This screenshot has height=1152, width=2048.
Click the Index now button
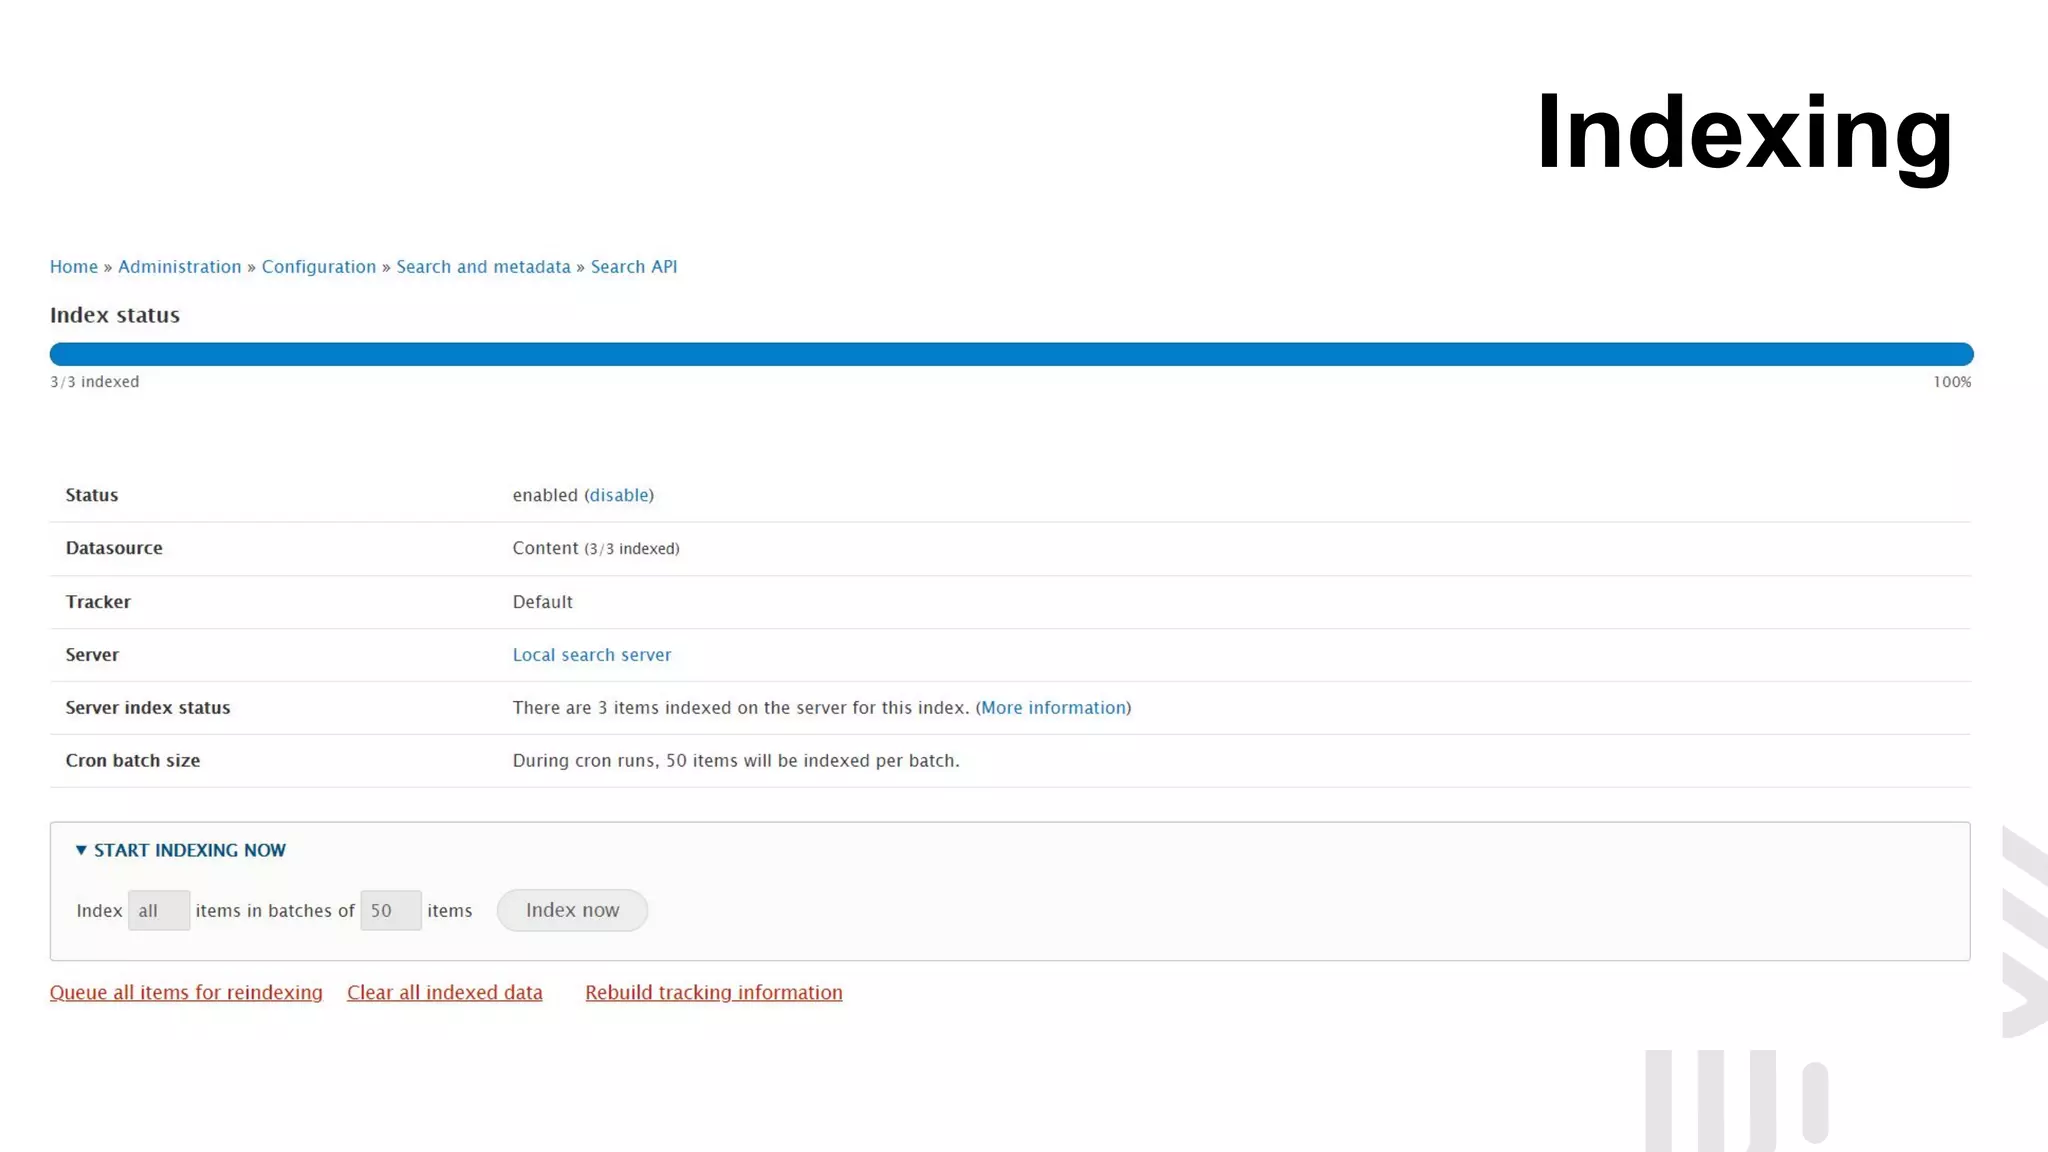(572, 910)
